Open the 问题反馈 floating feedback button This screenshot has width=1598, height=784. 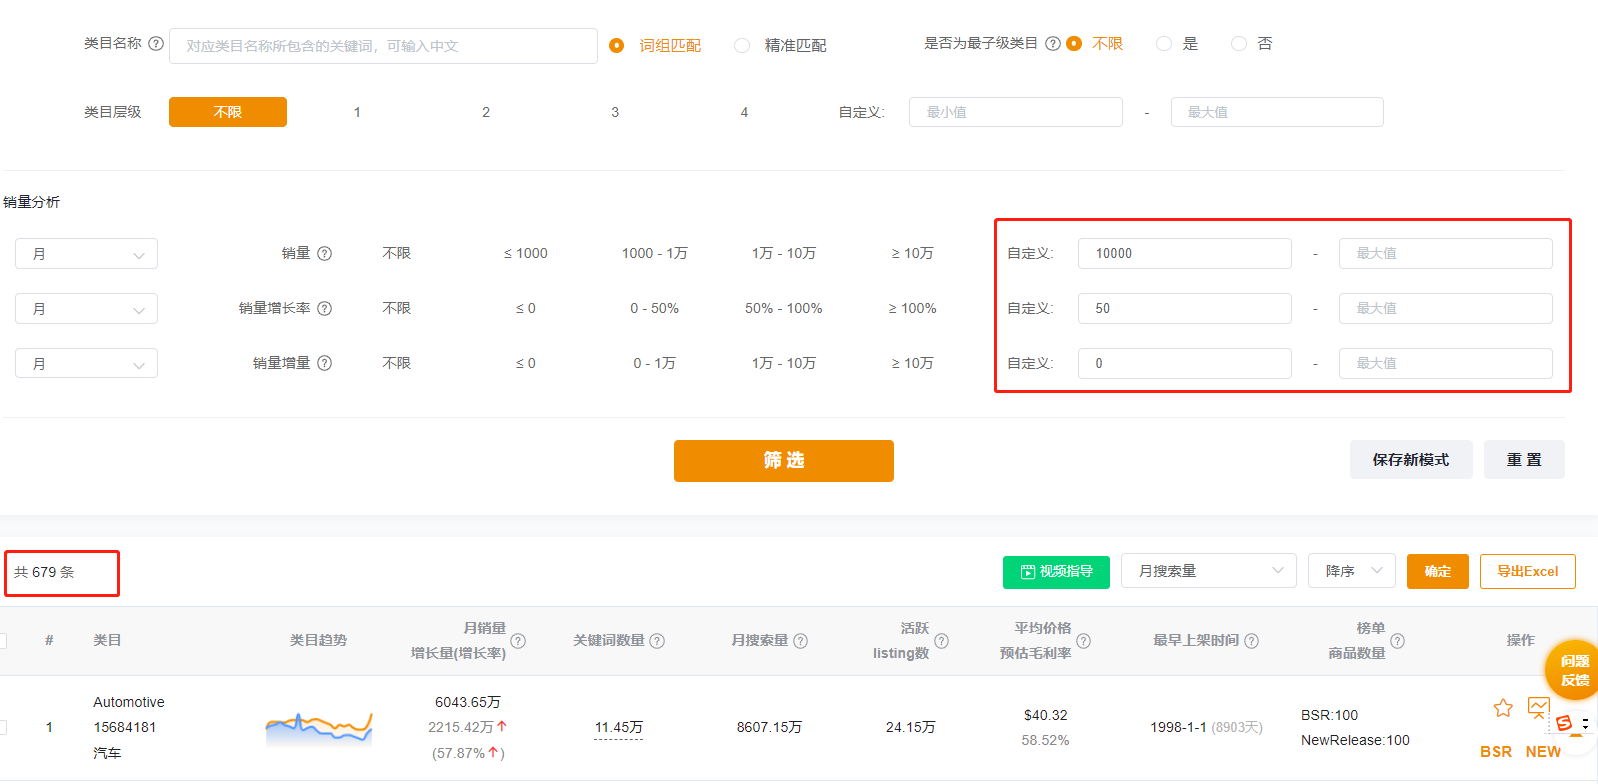(x=1573, y=670)
